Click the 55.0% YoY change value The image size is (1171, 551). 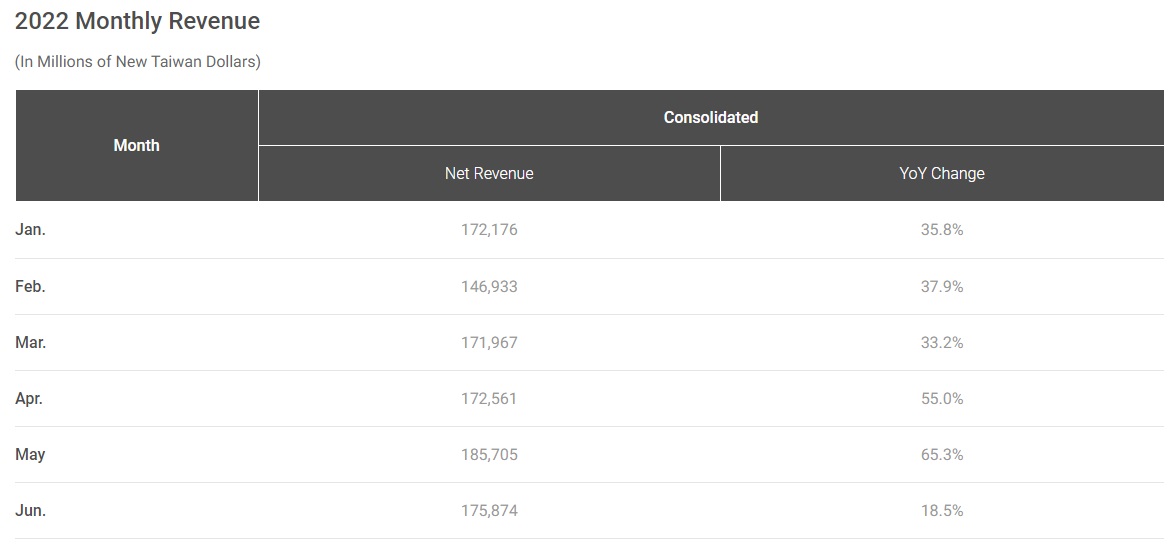click(941, 398)
